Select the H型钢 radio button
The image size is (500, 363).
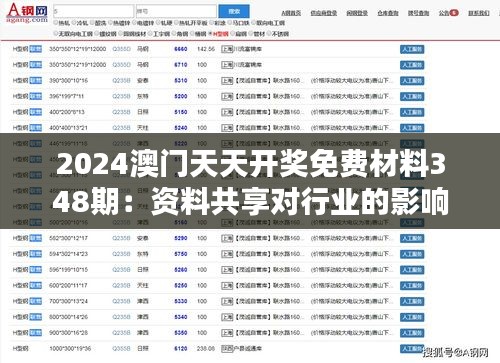tap(210, 34)
